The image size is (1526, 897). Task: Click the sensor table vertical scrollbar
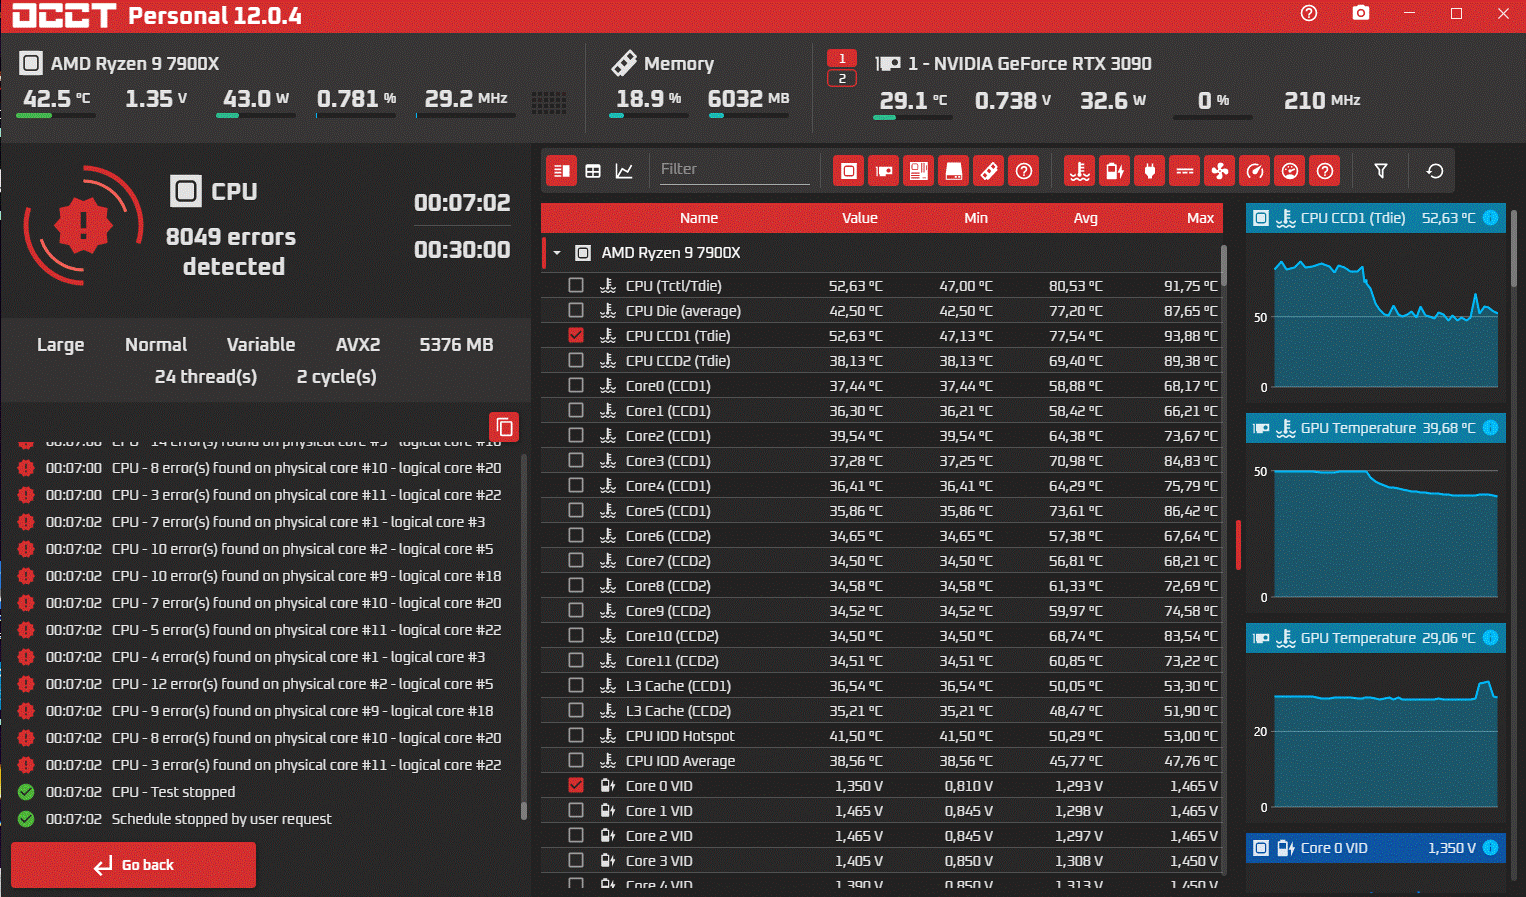point(1224,265)
